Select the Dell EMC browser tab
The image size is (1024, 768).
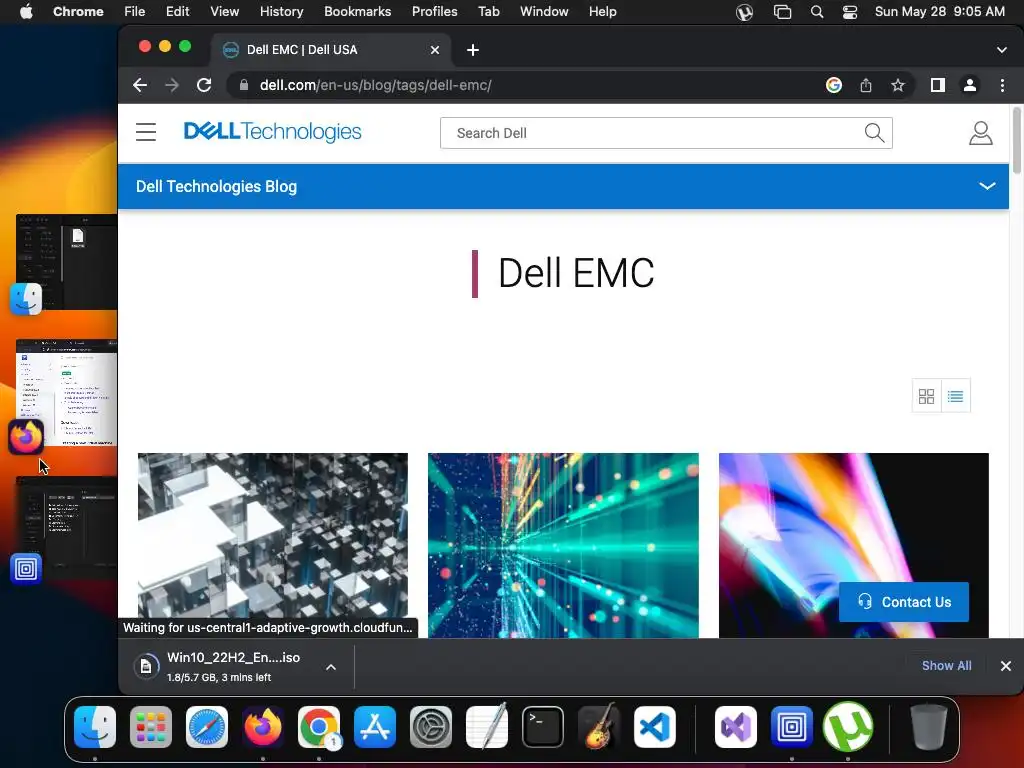coord(331,50)
